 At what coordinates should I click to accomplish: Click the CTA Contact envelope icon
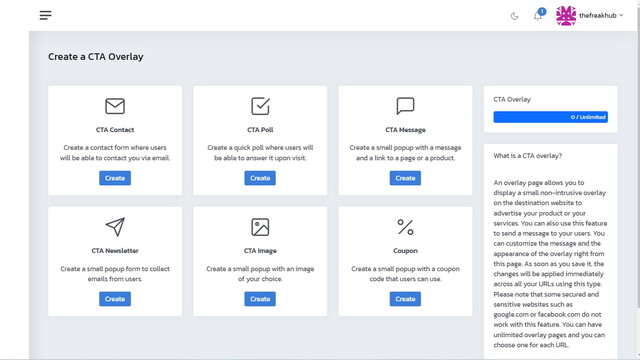(x=115, y=106)
